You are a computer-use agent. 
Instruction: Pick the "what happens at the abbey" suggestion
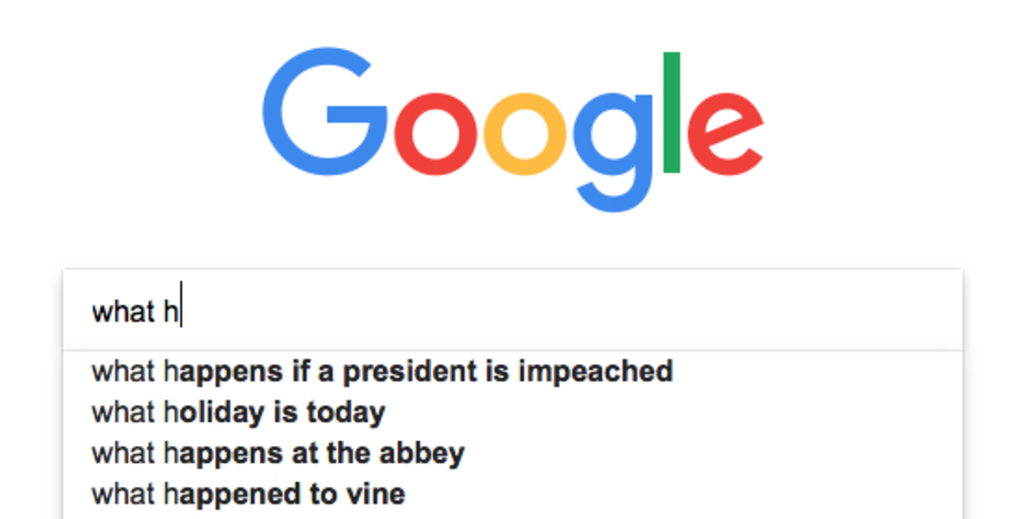[513, 453]
